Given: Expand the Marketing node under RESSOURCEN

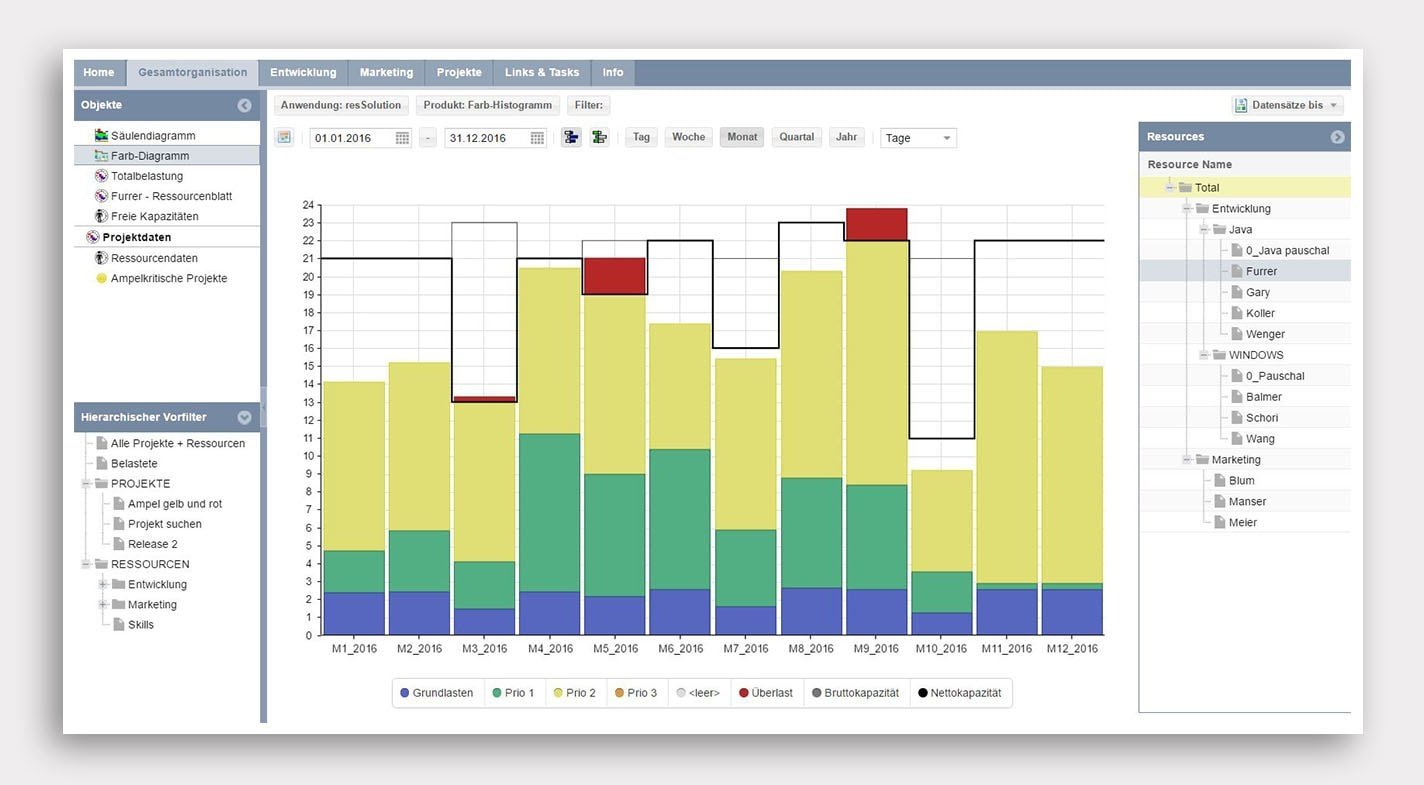Looking at the screenshot, I should [x=103, y=605].
